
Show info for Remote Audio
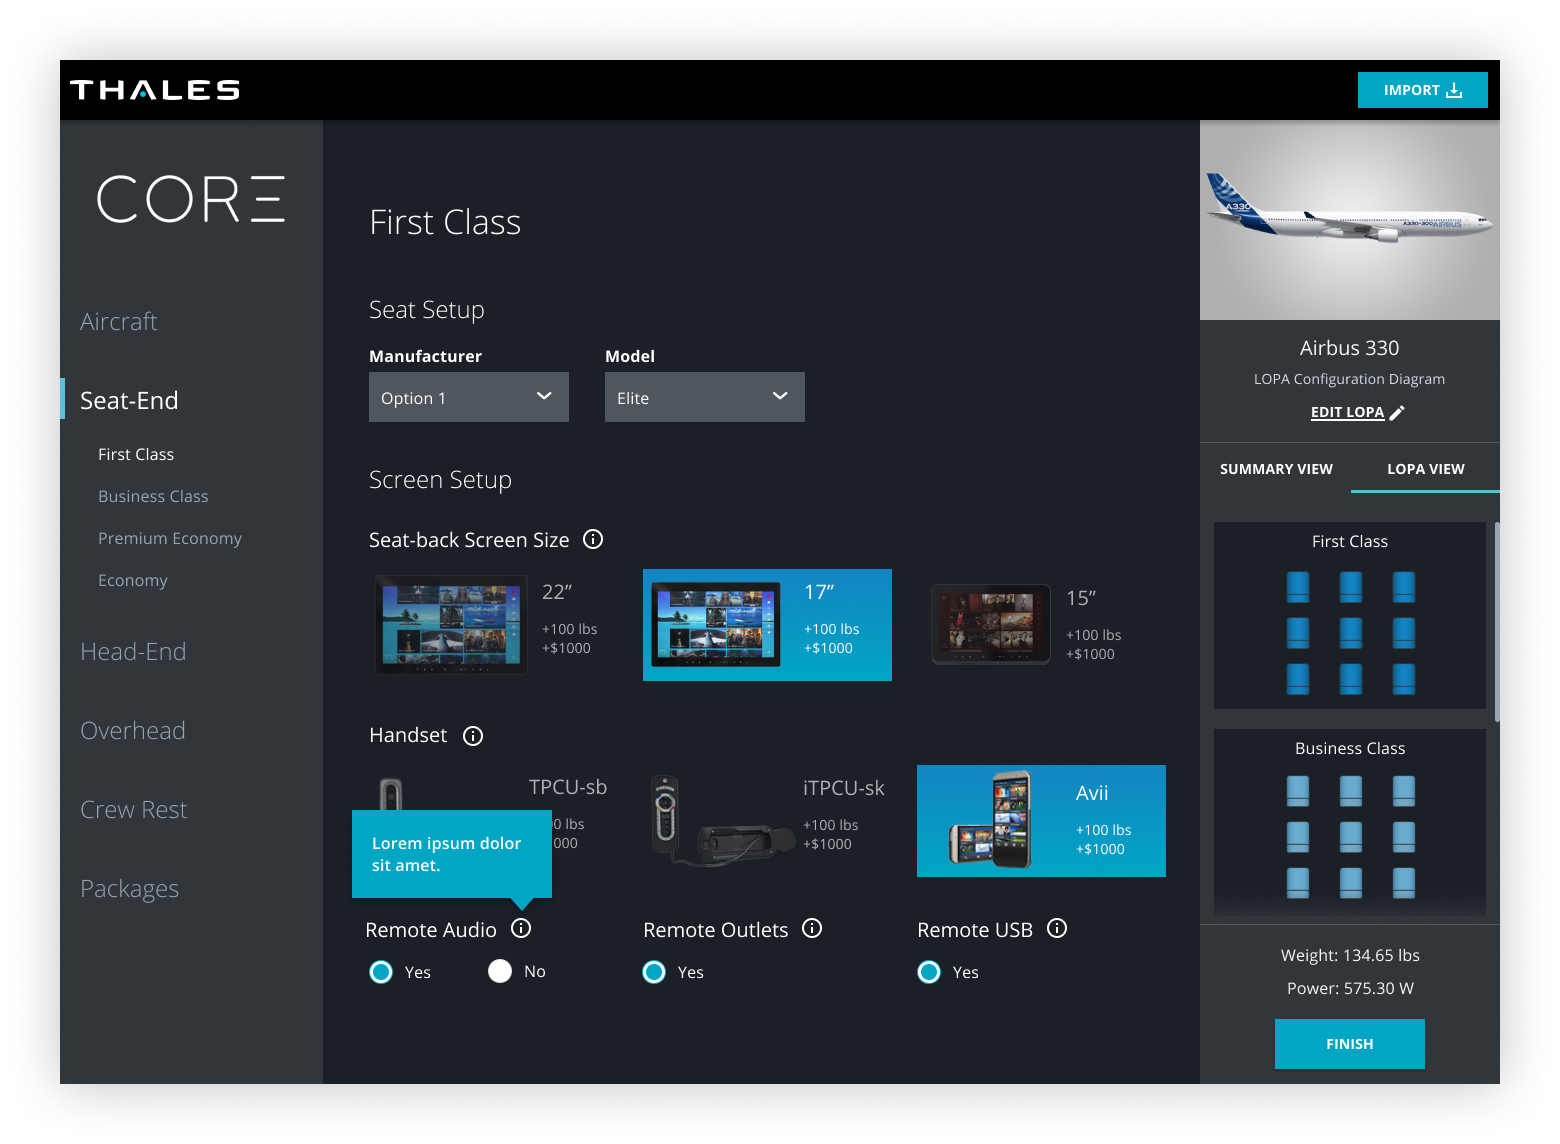(x=521, y=928)
